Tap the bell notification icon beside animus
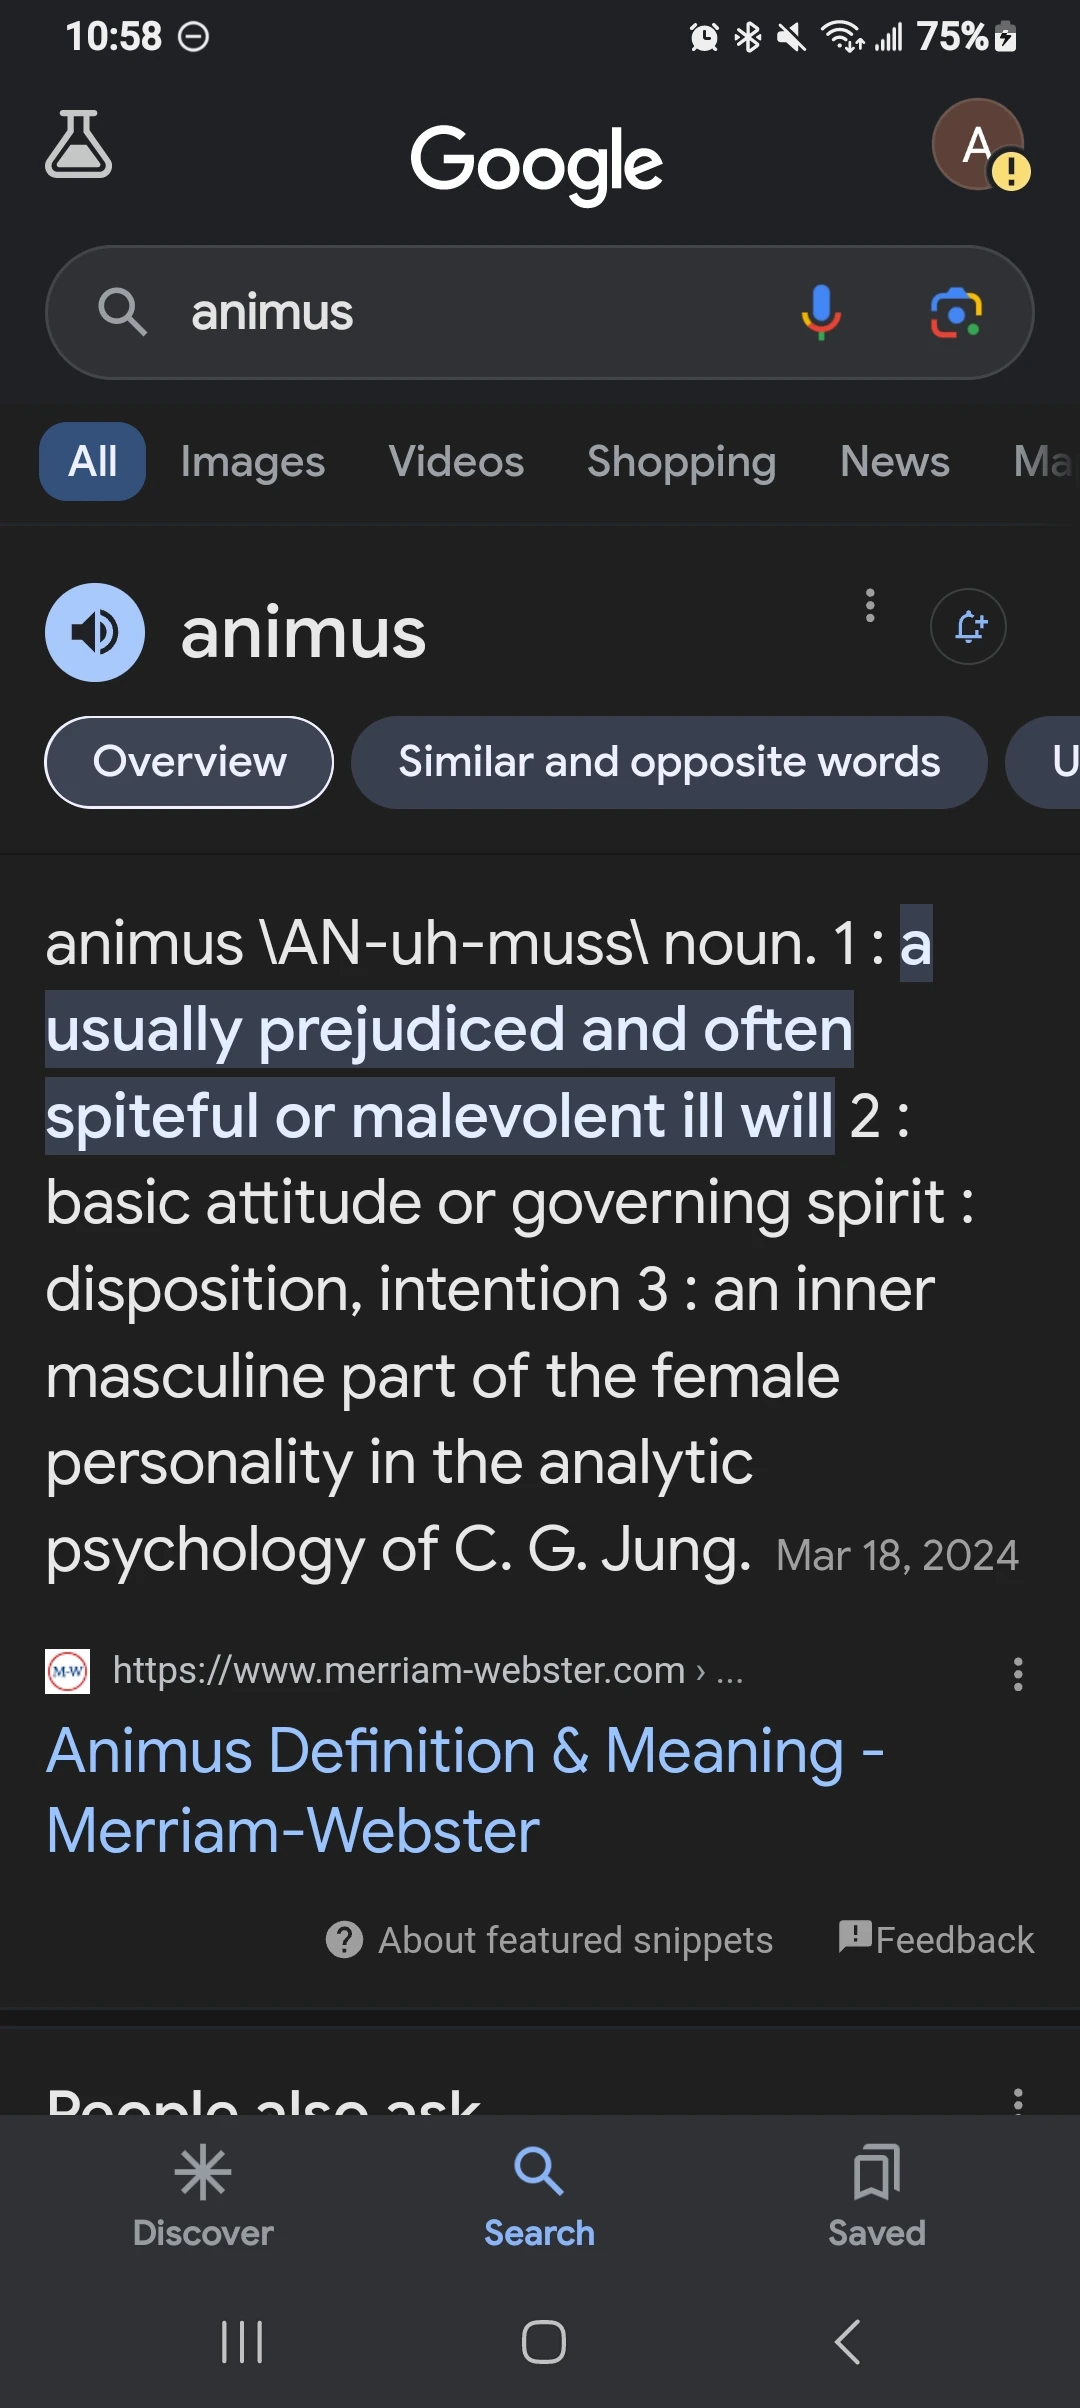 tap(968, 627)
